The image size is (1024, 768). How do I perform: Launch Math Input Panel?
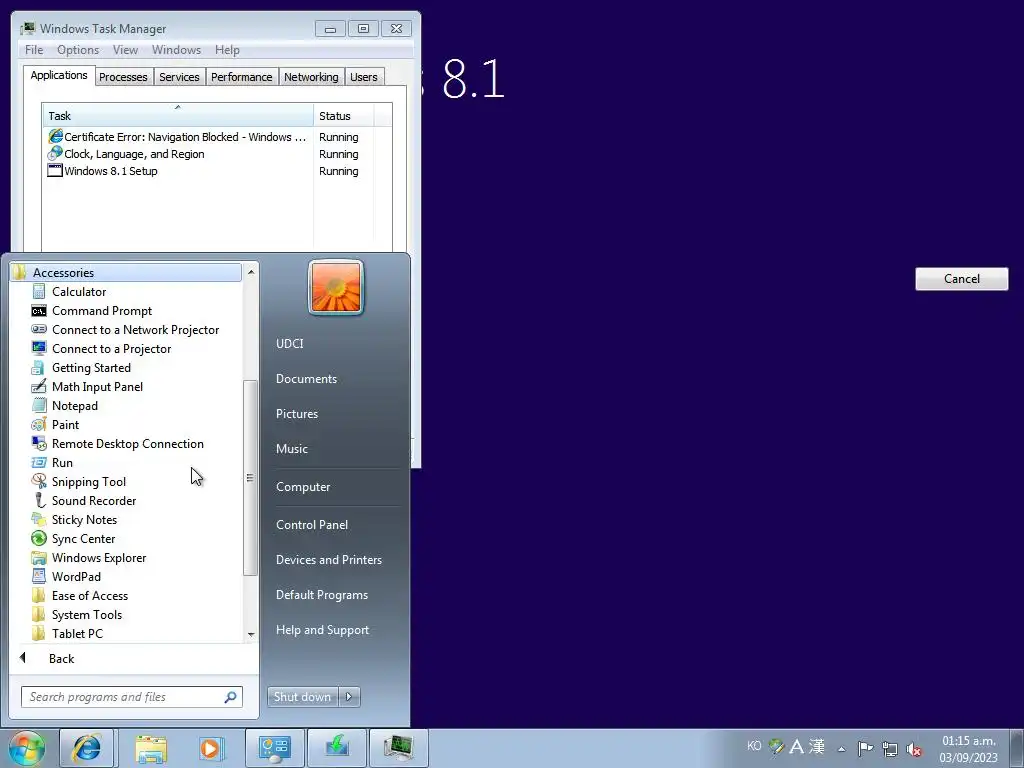click(x=97, y=387)
